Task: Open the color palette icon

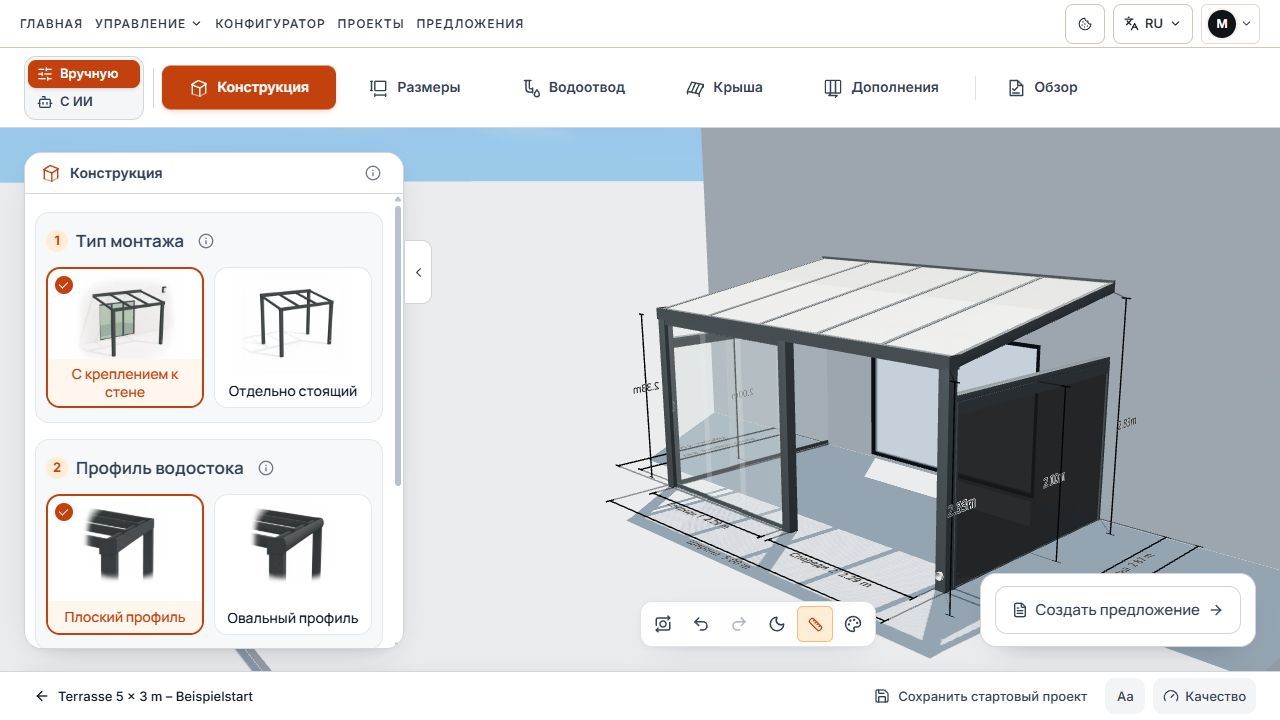Action: click(x=853, y=625)
